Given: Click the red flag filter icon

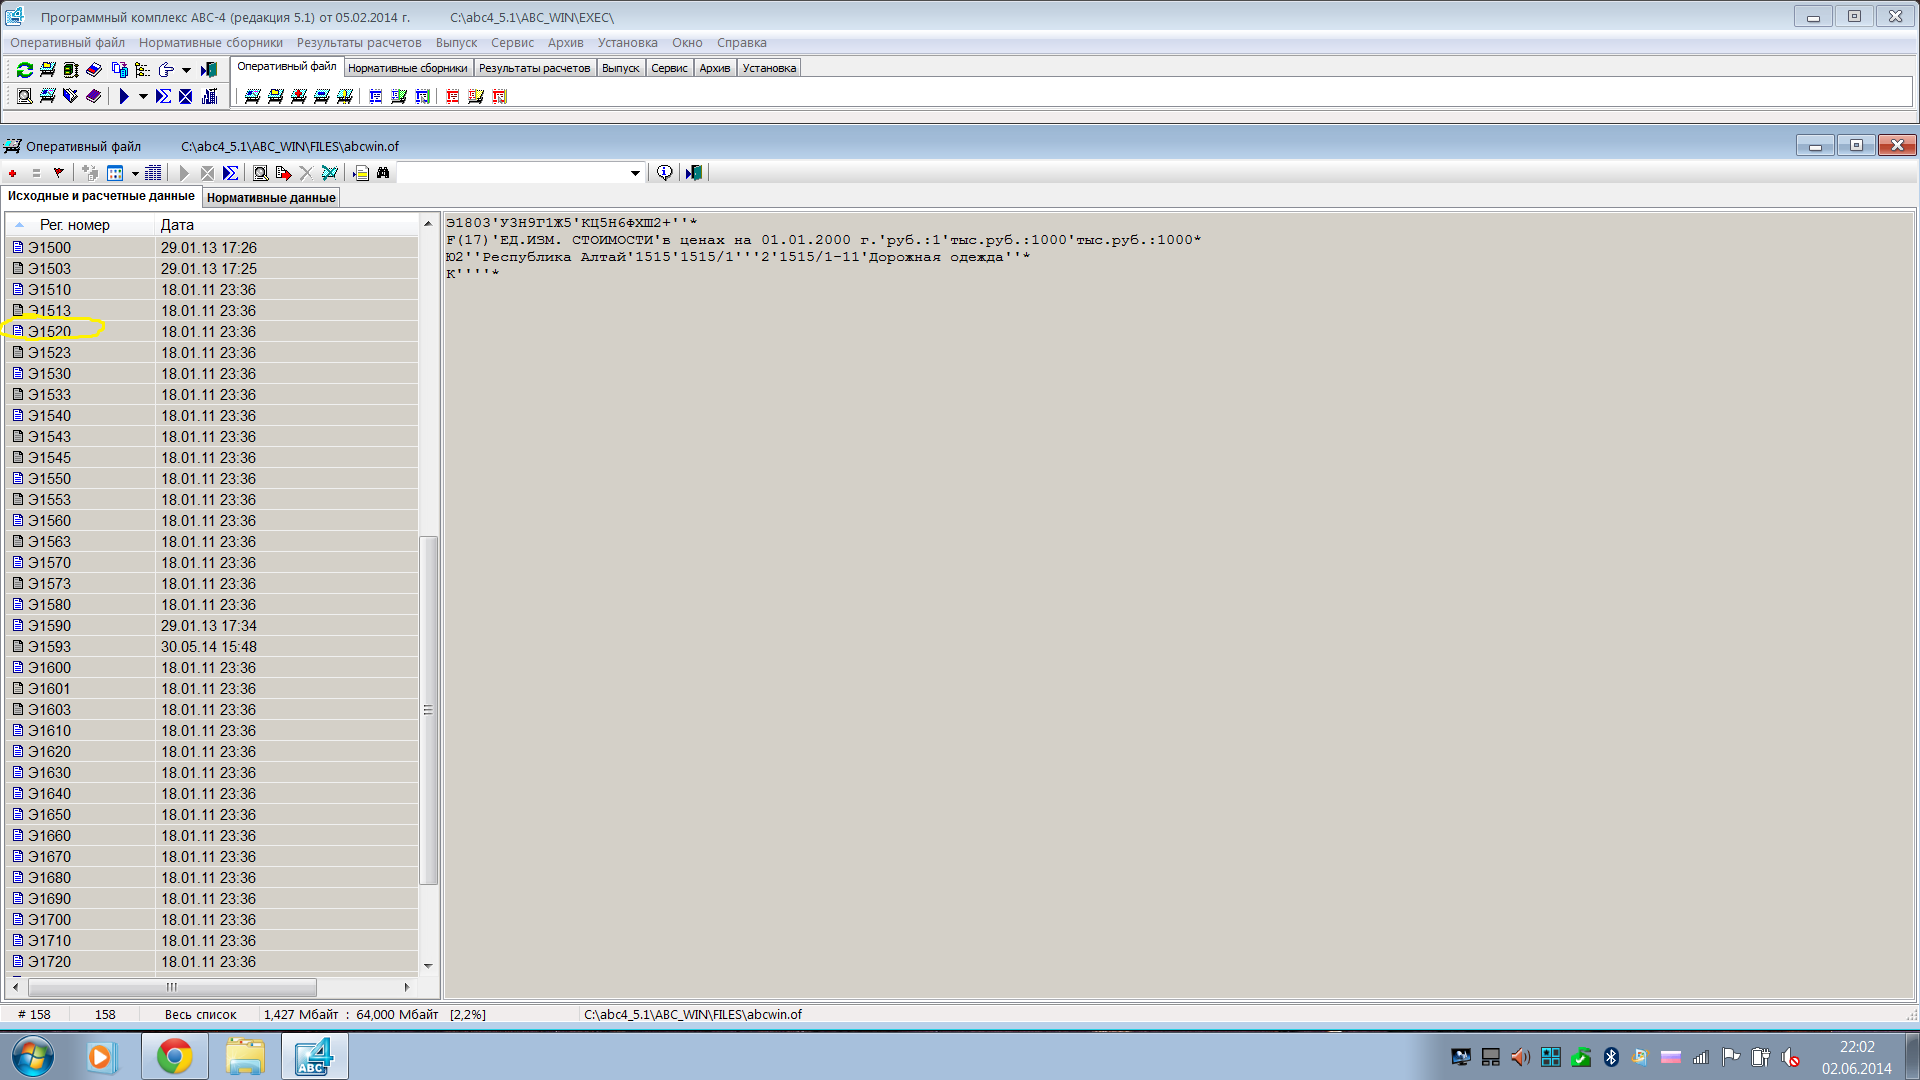Looking at the screenshot, I should tap(59, 173).
